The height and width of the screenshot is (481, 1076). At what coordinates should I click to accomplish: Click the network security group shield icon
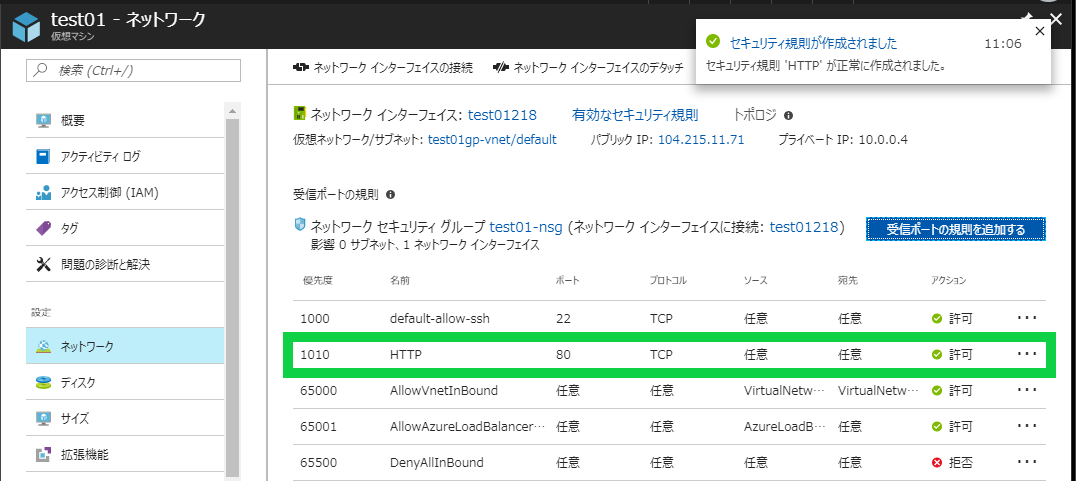(299, 224)
